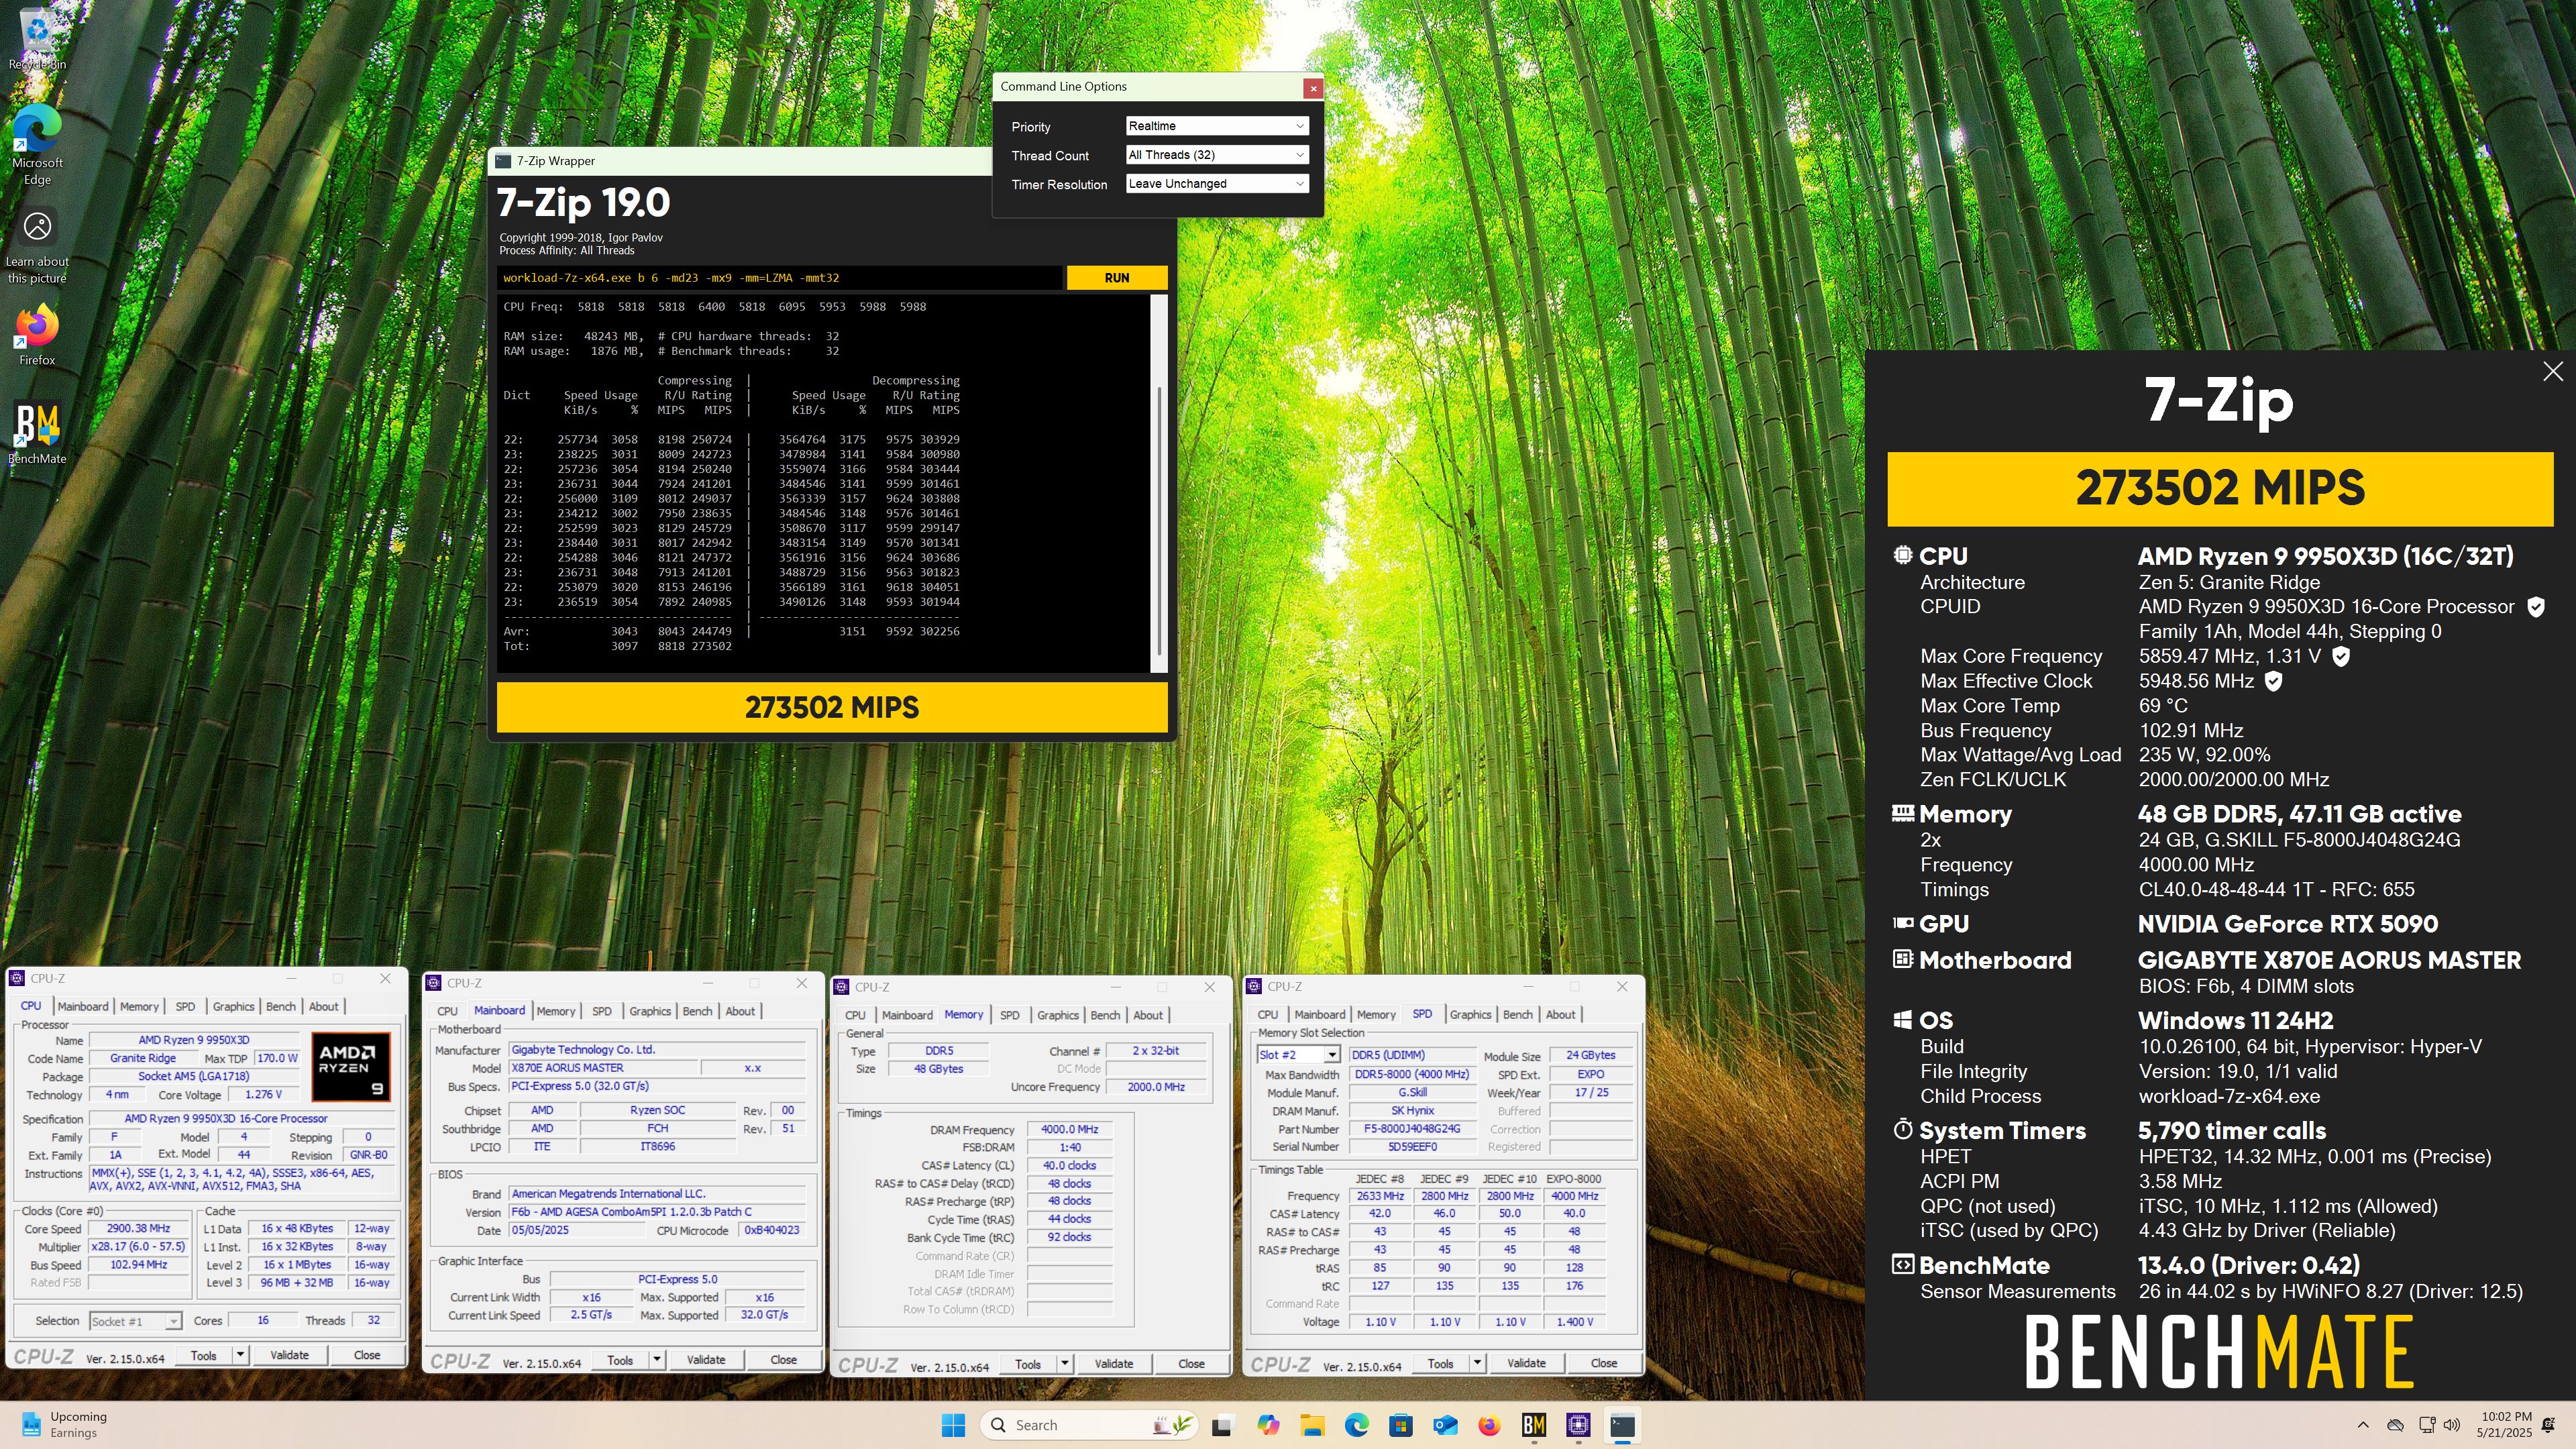Switch to the 7-Zip Wrapper console in the taskbar
Viewport: 2576px width, 1449px height.
click(x=1622, y=1425)
